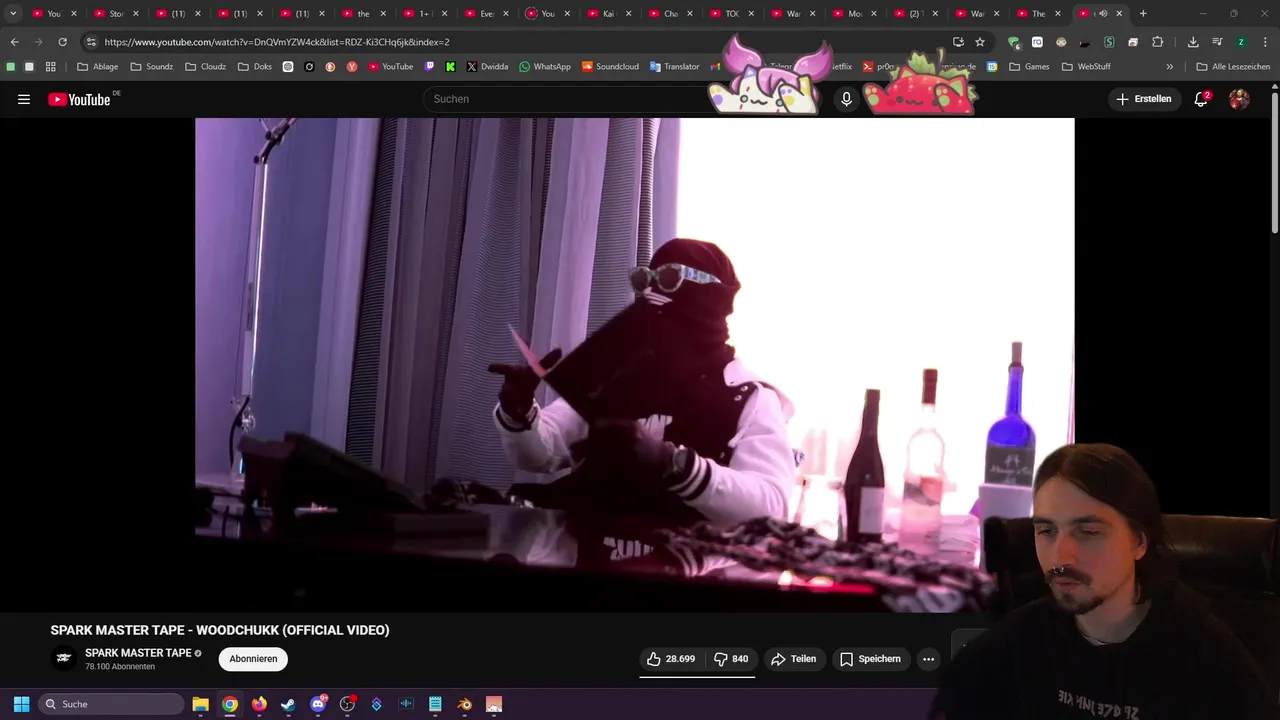Click the Speichern save button

(871, 659)
